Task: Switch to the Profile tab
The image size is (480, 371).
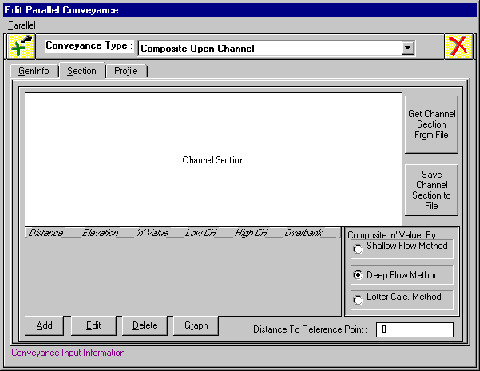Action: (126, 71)
